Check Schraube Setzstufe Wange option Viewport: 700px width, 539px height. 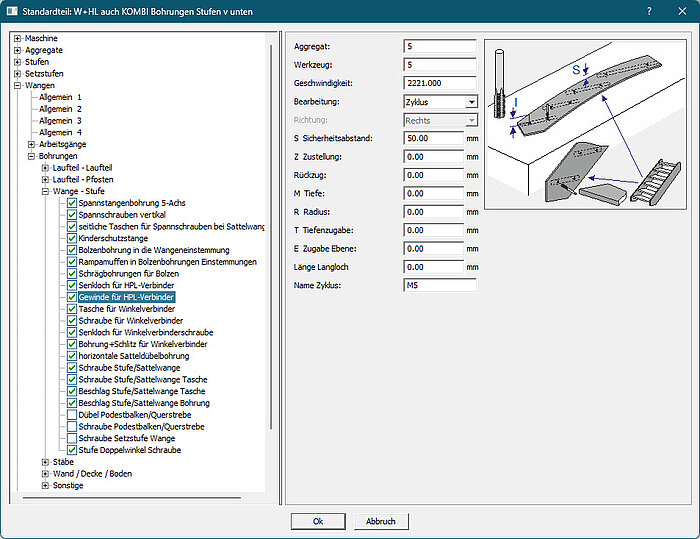pyautogui.click(x=72, y=439)
